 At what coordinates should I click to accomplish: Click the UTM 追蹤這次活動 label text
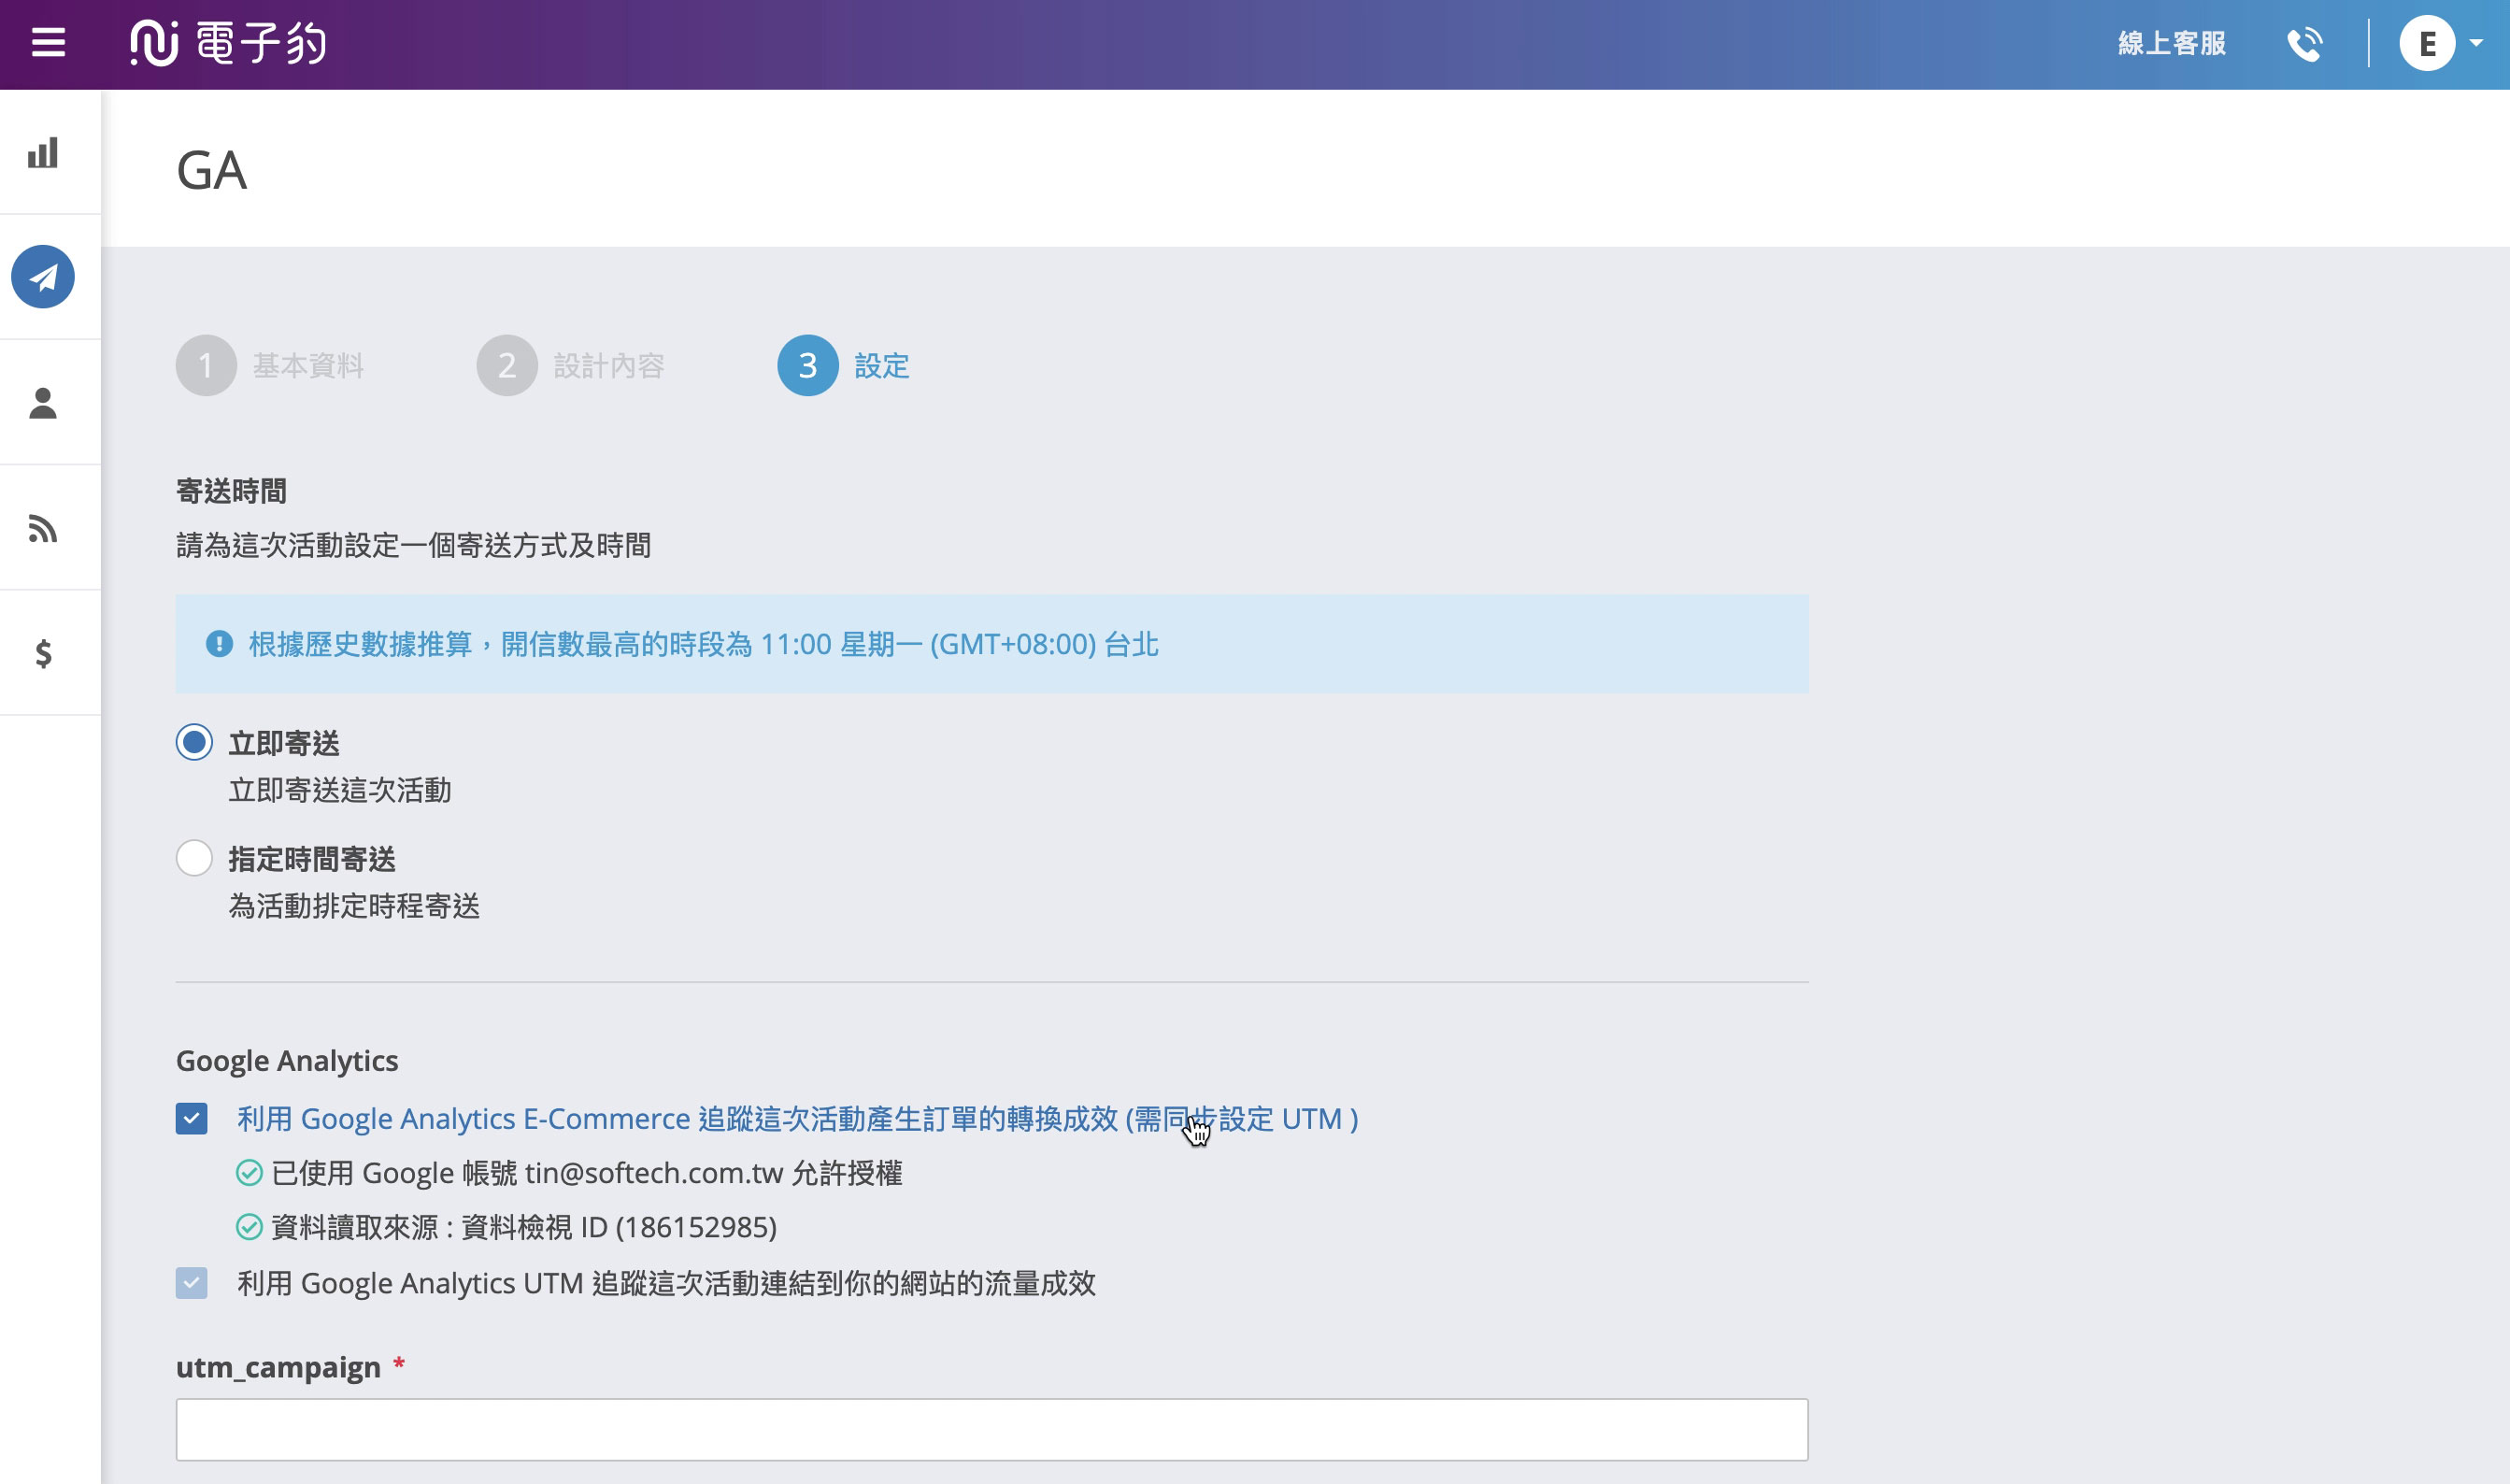667,1283
